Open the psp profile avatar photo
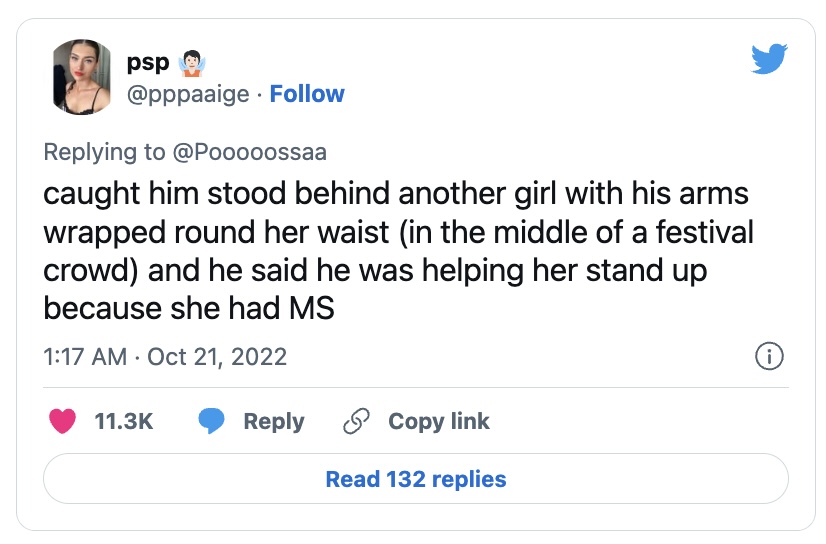826x544 pixels. tap(82, 77)
